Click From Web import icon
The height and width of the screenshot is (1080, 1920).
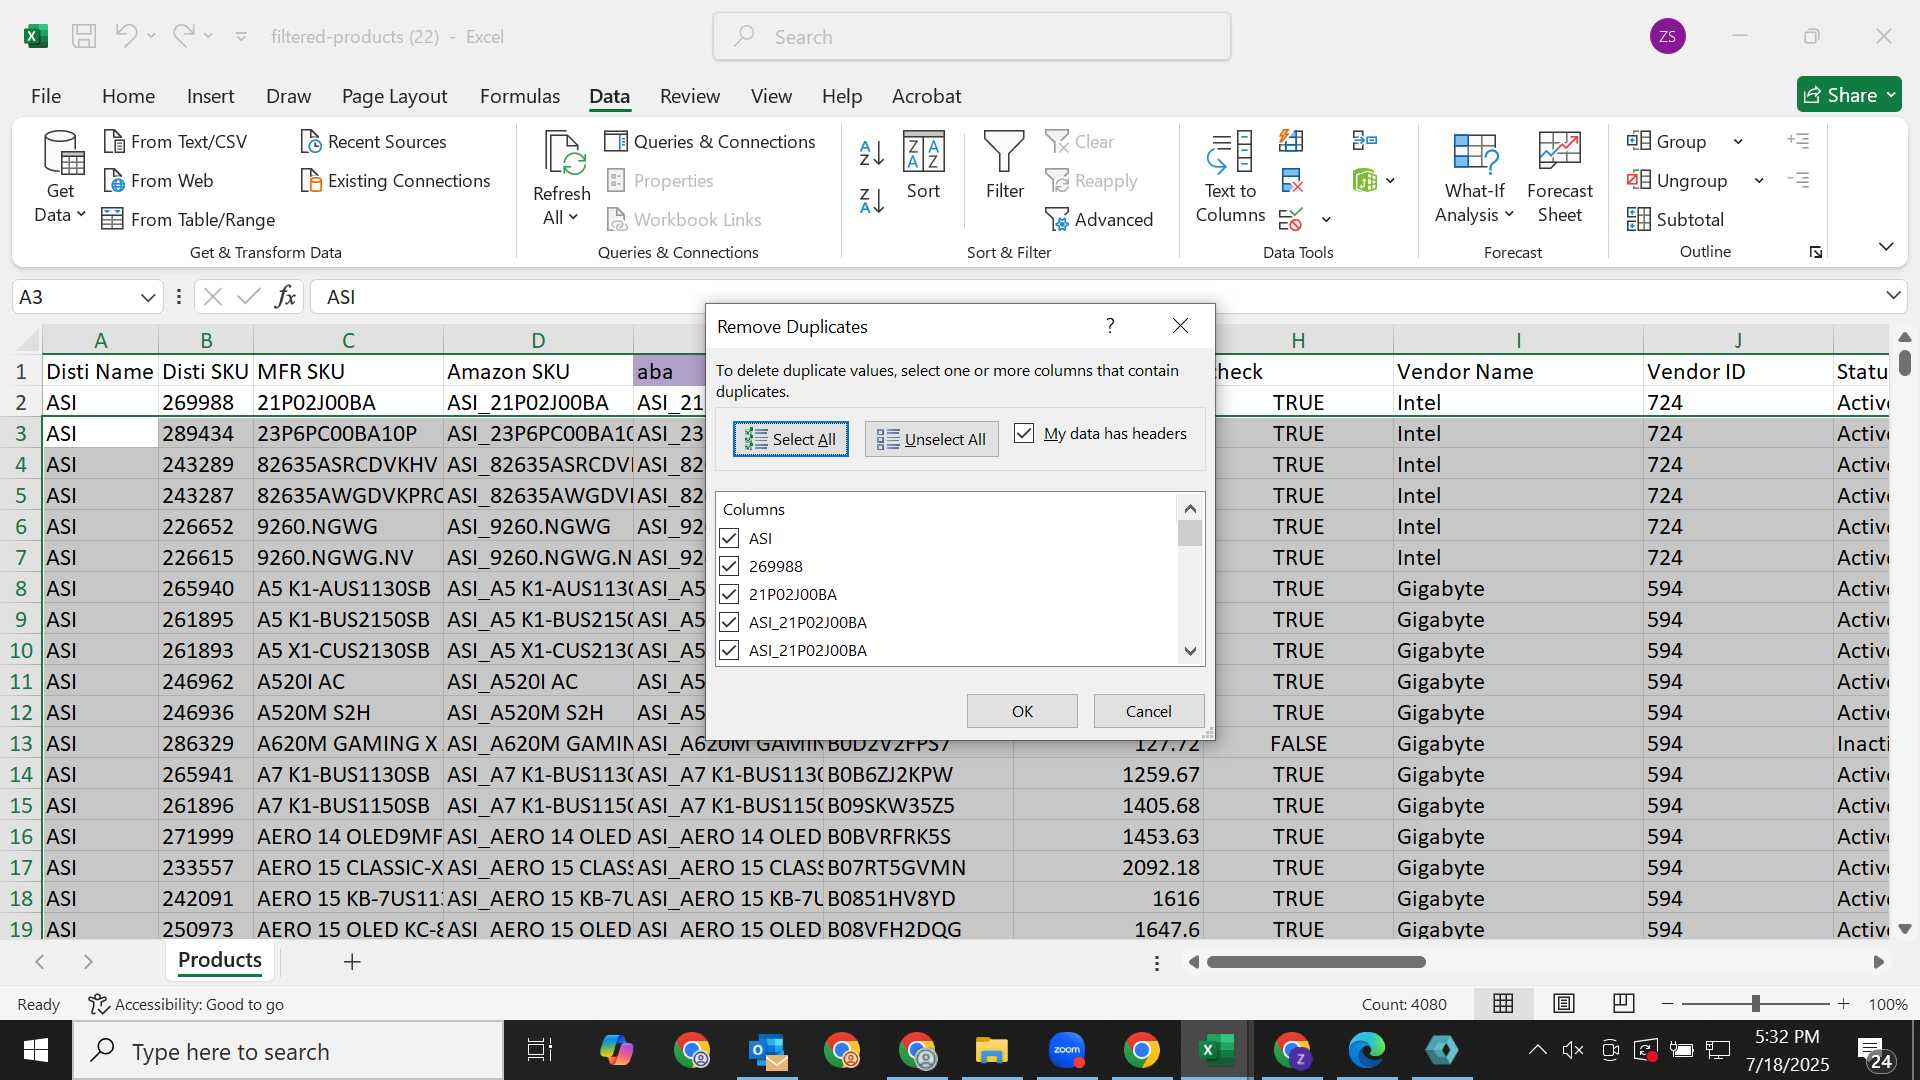click(x=114, y=180)
